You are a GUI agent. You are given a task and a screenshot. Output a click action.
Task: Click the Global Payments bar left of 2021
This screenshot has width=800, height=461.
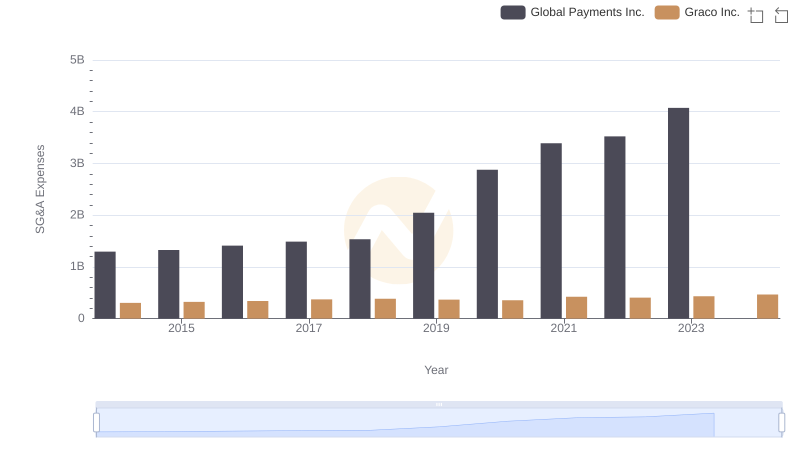point(487,244)
